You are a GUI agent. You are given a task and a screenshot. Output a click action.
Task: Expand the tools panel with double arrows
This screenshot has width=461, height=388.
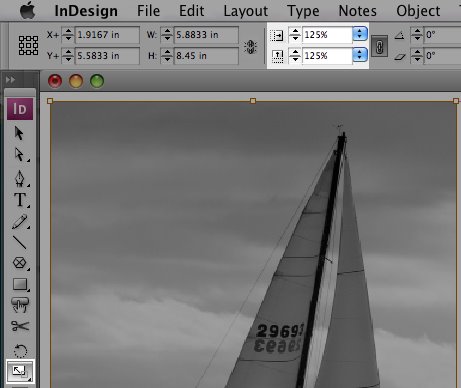click(10, 80)
